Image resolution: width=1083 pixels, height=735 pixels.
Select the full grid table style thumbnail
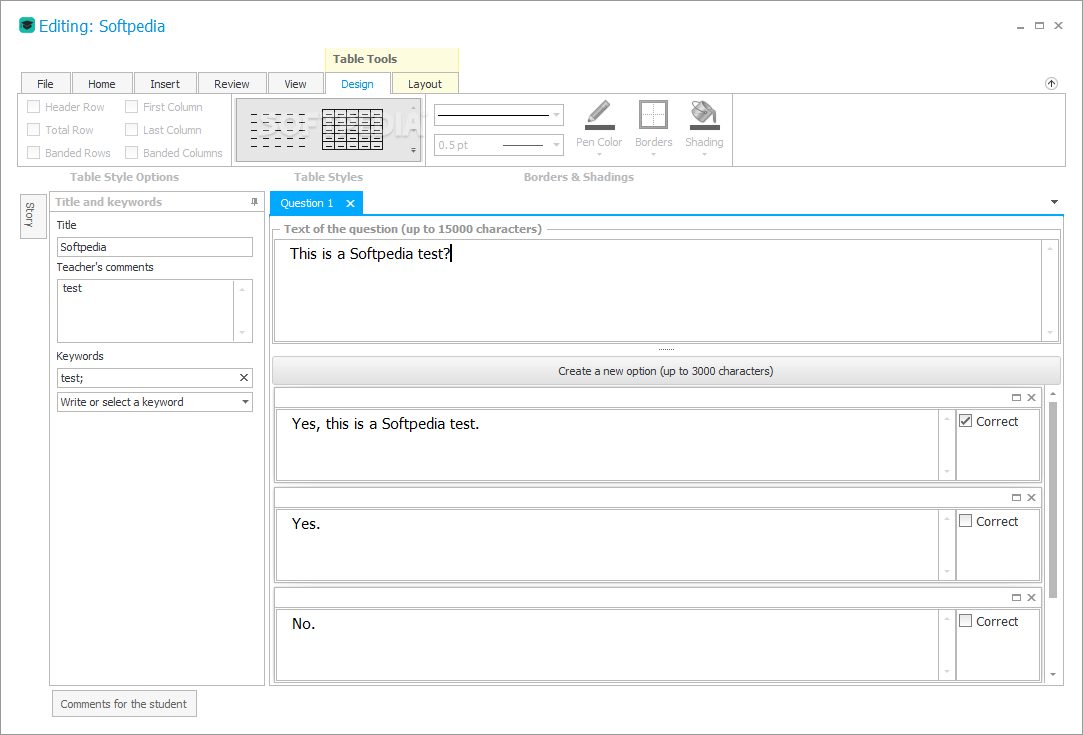click(x=352, y=130)
